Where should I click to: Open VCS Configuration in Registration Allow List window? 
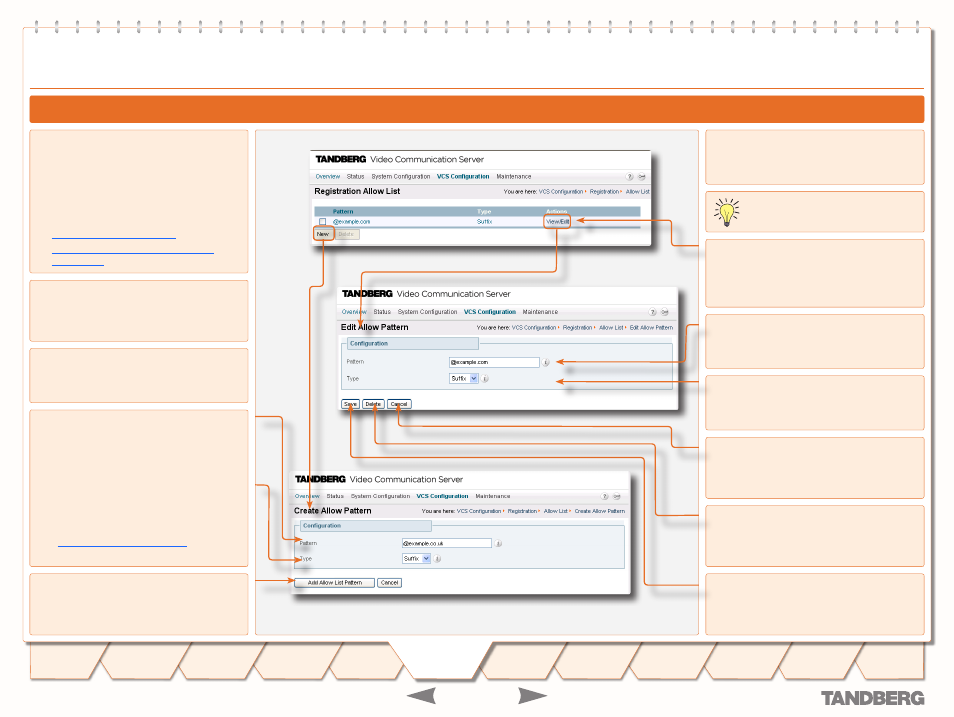463,177
